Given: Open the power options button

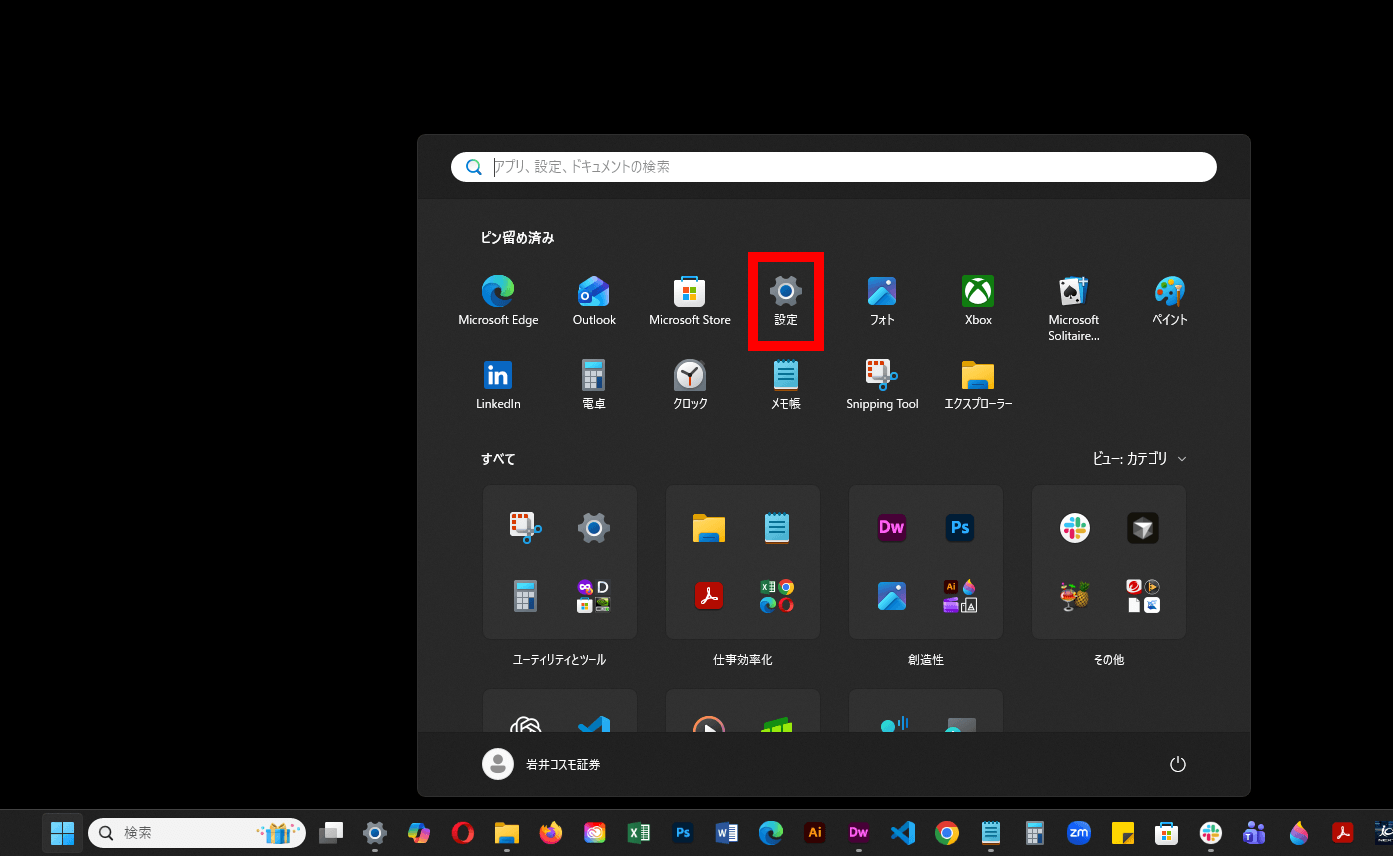Looking at the screenshot, I should point(1178,764).
